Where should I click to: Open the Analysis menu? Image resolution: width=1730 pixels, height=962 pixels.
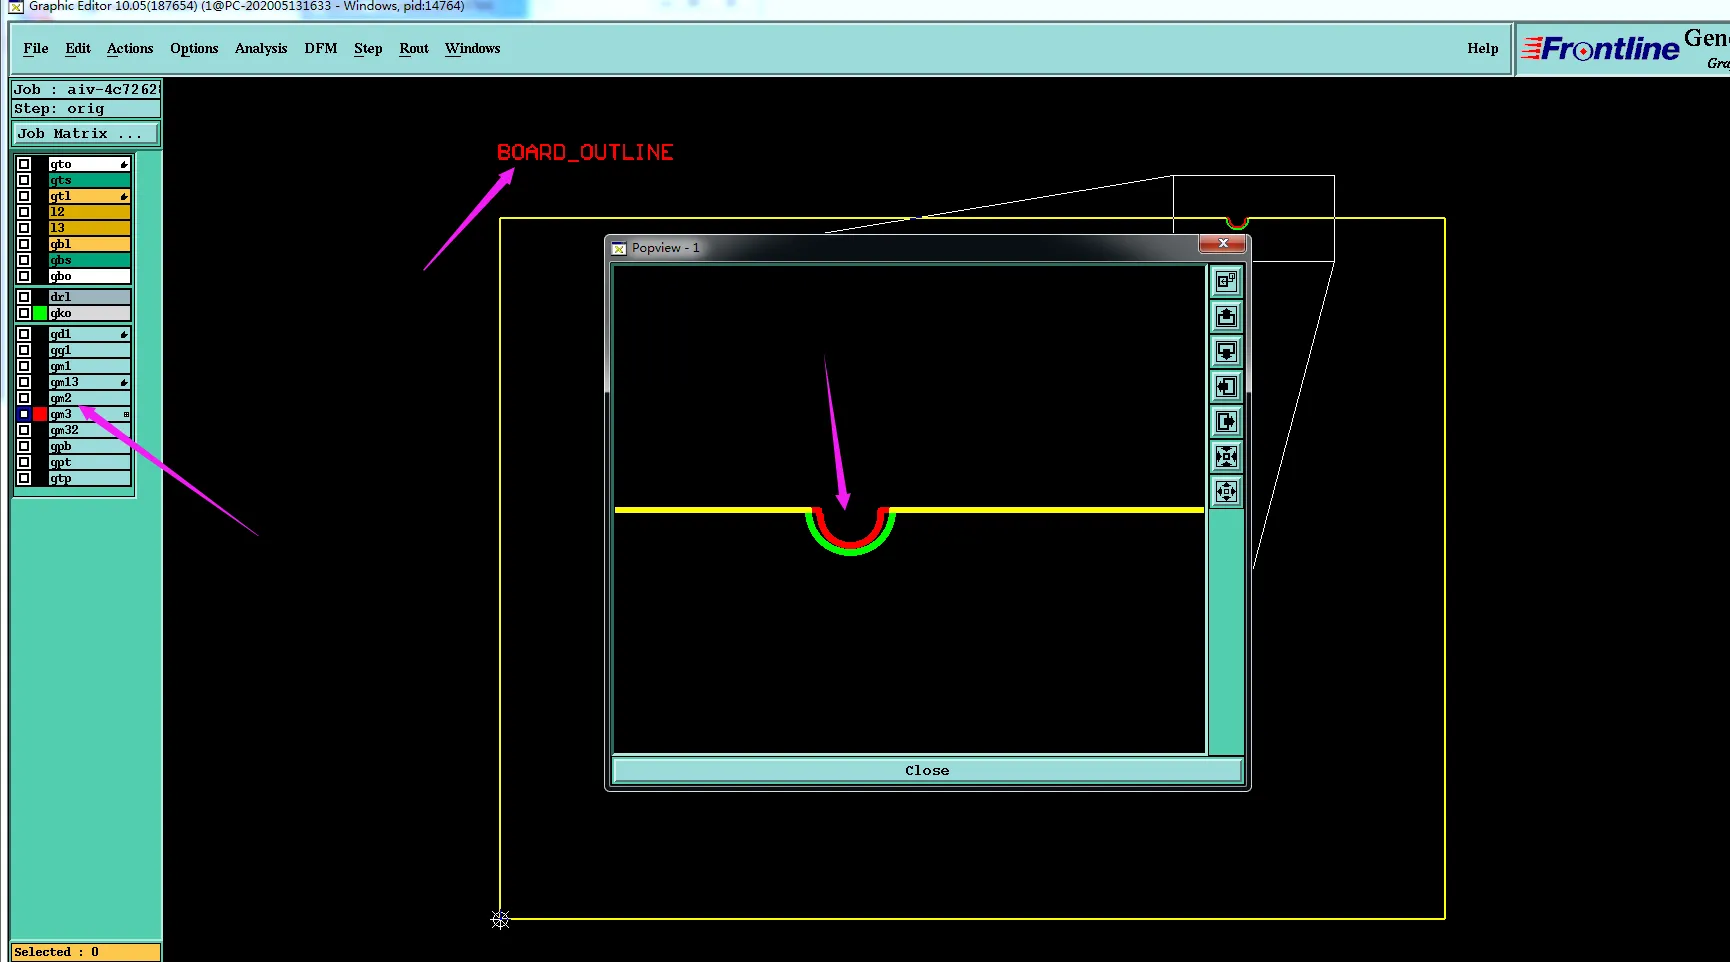[x=261, y=48]
